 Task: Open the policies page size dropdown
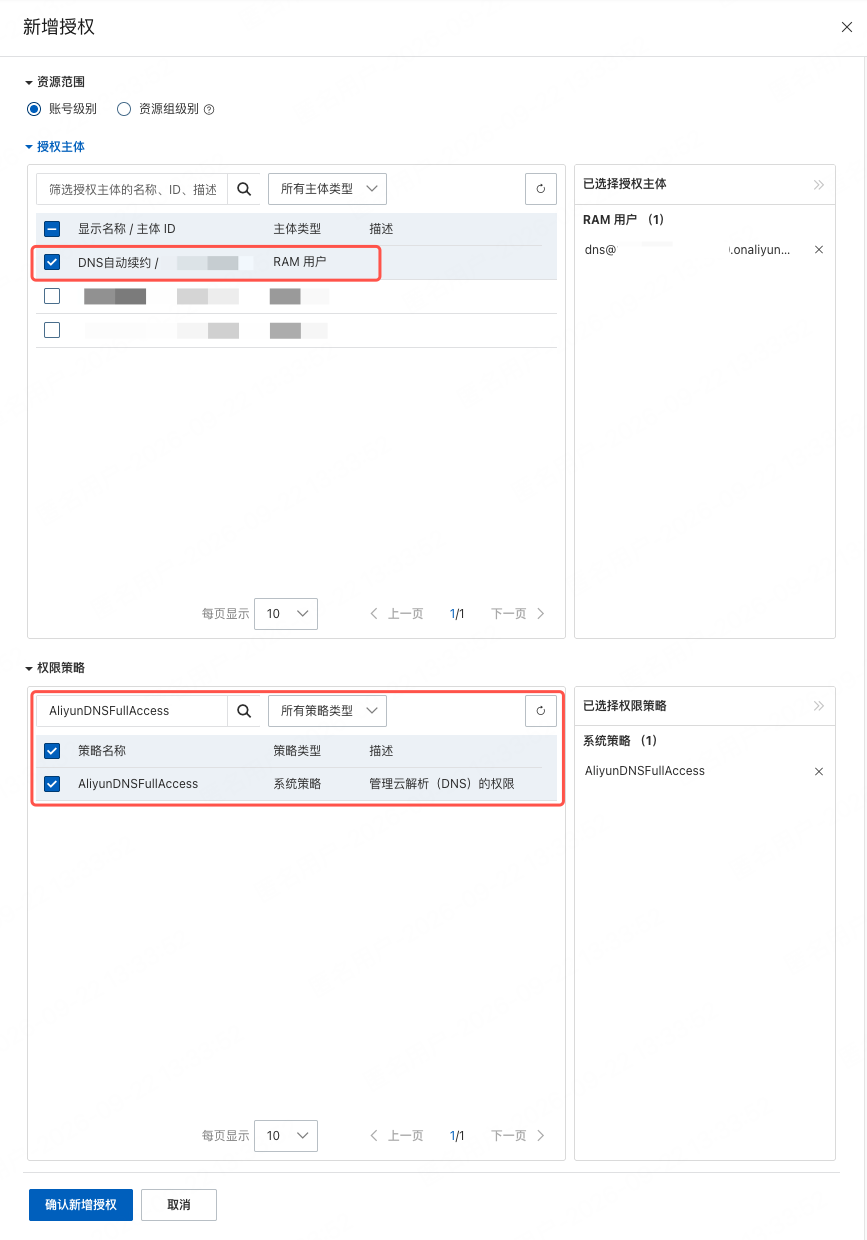click(286, 1136)
